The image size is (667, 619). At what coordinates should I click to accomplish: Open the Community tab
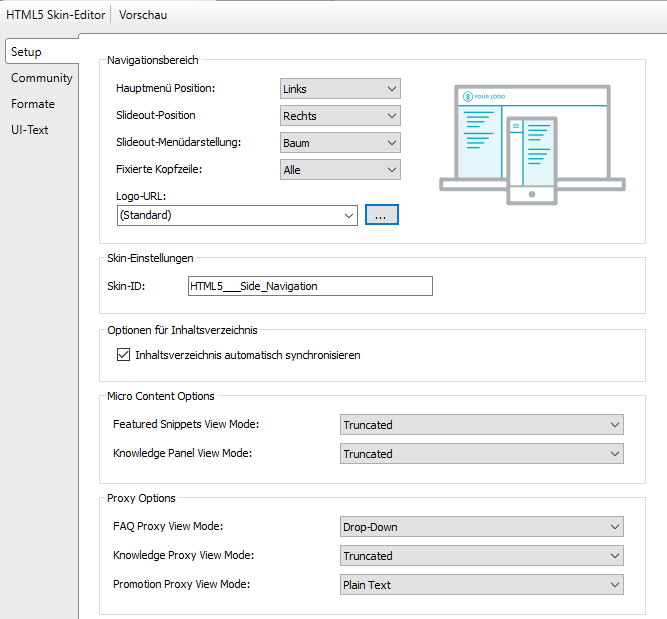pyautogui.click(x=42, y=78)
